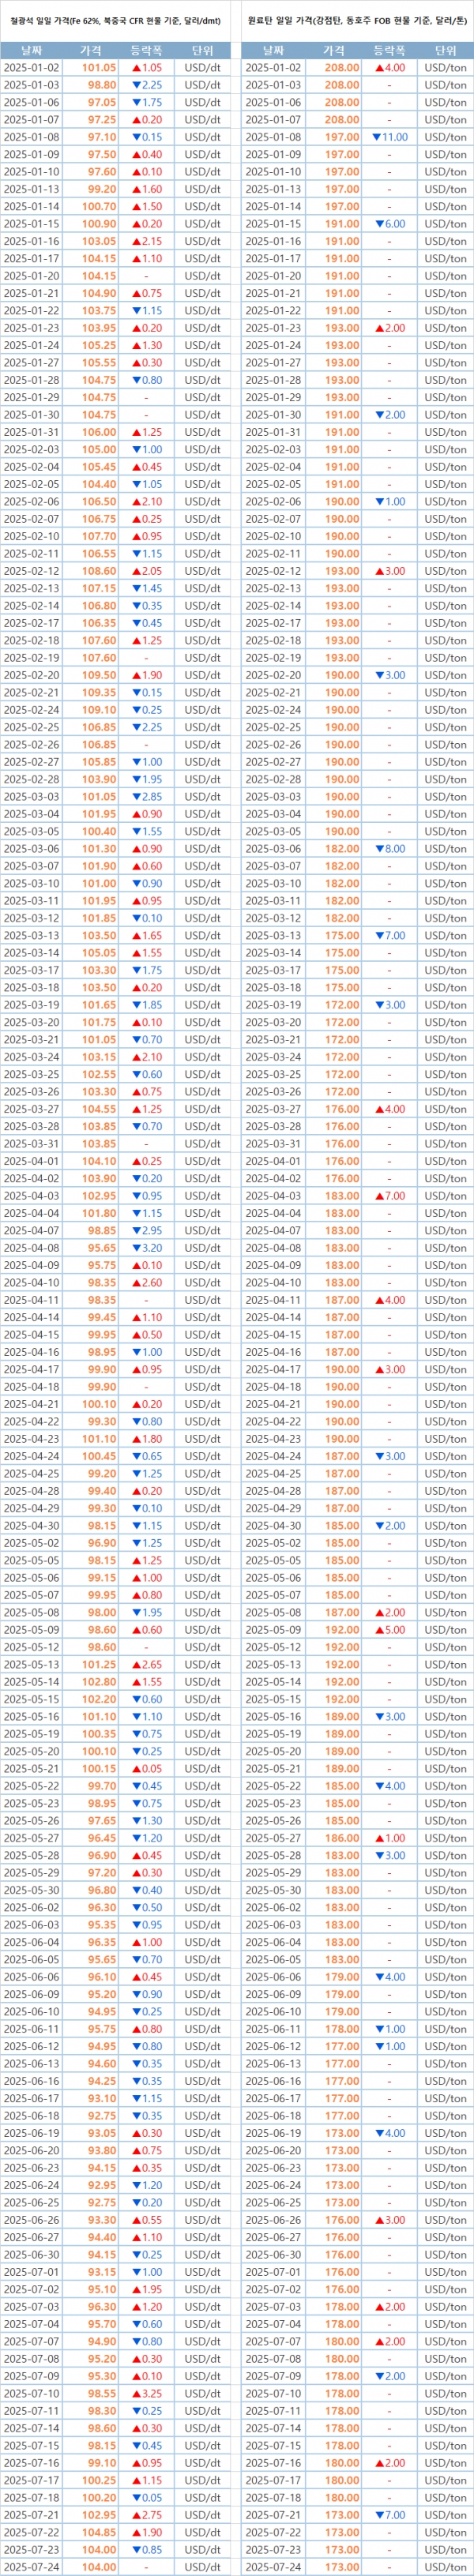474x2576 pixels.
Task: Click iron ore change ▲2.65 on 2025-05-13
Action: point(147,1665)
